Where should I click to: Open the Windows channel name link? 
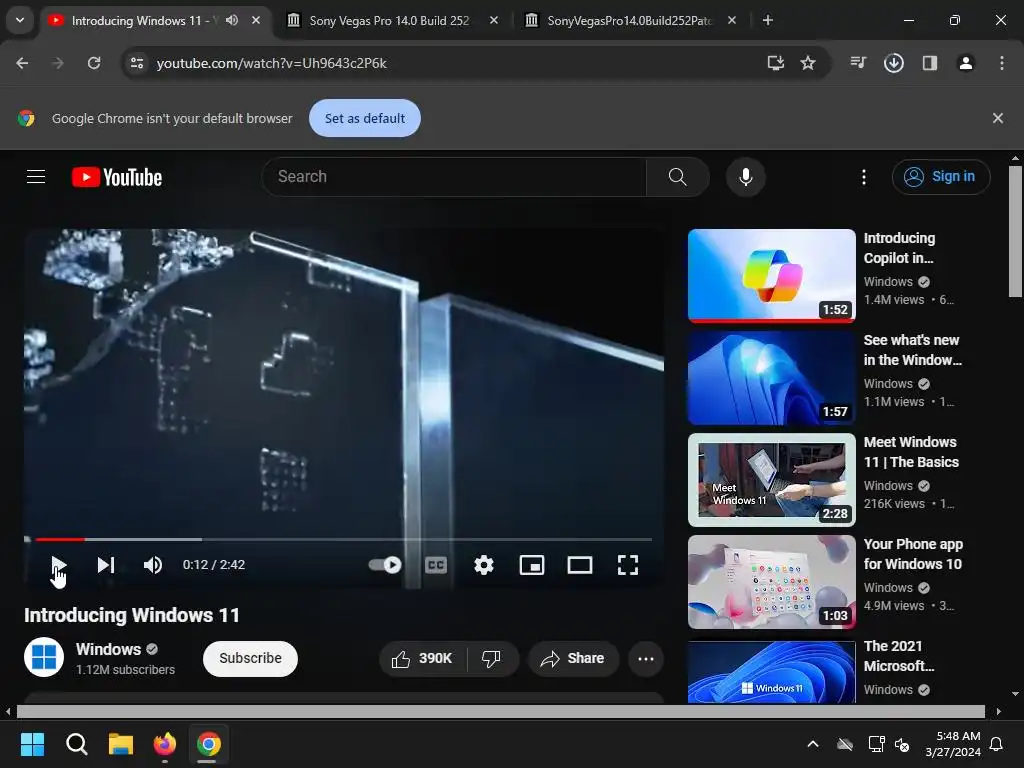108,649
